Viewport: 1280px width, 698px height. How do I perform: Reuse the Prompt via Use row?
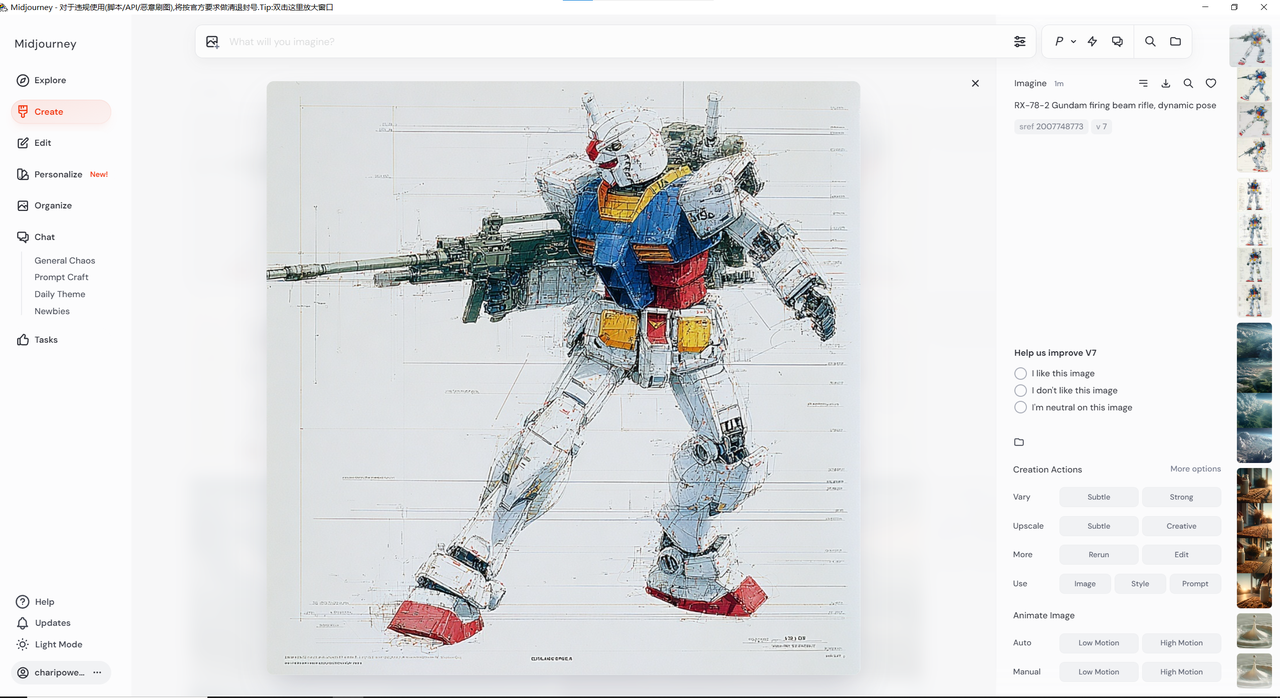coord(1195,584)
